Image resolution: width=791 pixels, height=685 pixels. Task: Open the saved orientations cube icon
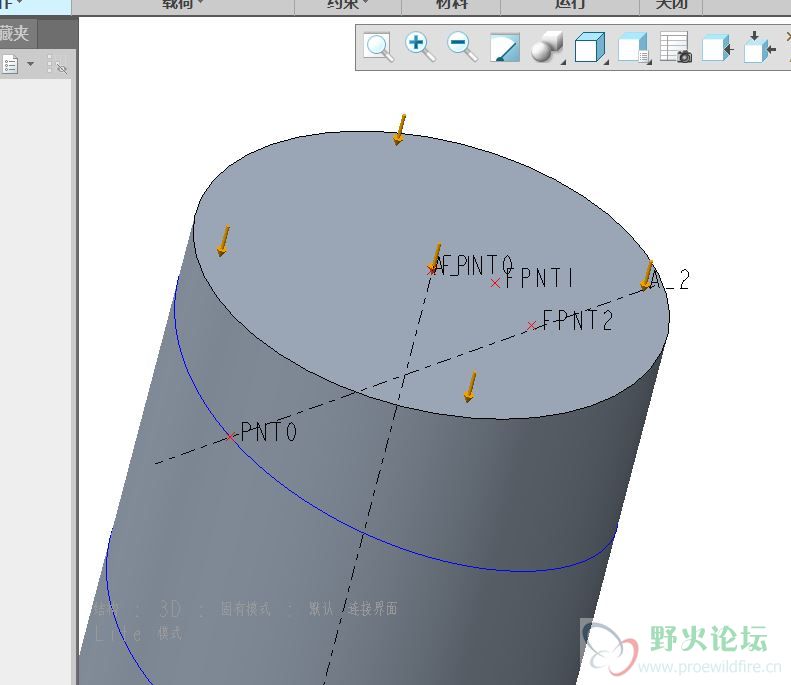pyautogui.click(x=591, y=48)
